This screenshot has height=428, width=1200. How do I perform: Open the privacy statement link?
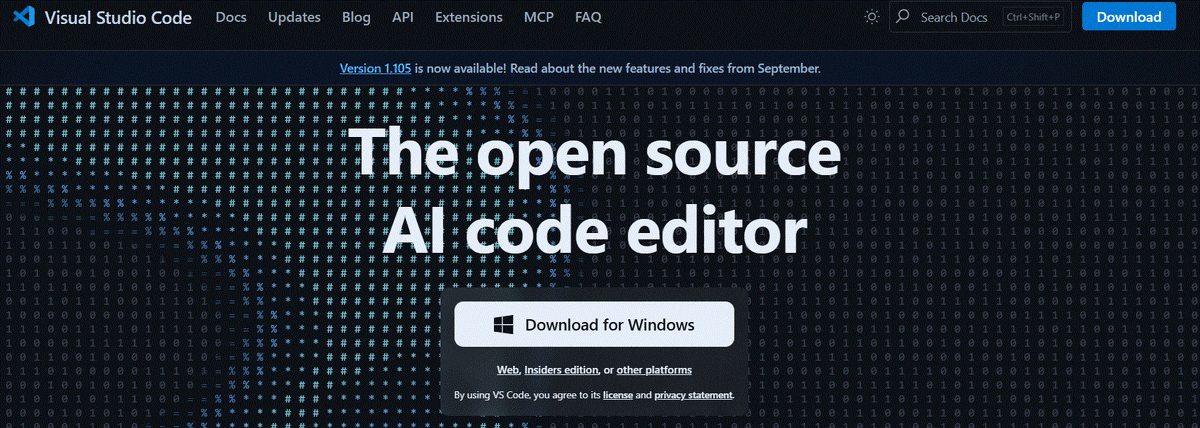tap(693, 396)
